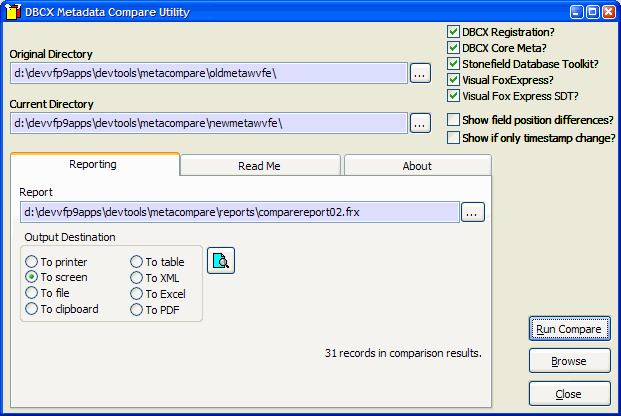Image resolution: width=621 pixels, height=416 pixels.
Task: Select To printer output destination
Action: (32, 262)
